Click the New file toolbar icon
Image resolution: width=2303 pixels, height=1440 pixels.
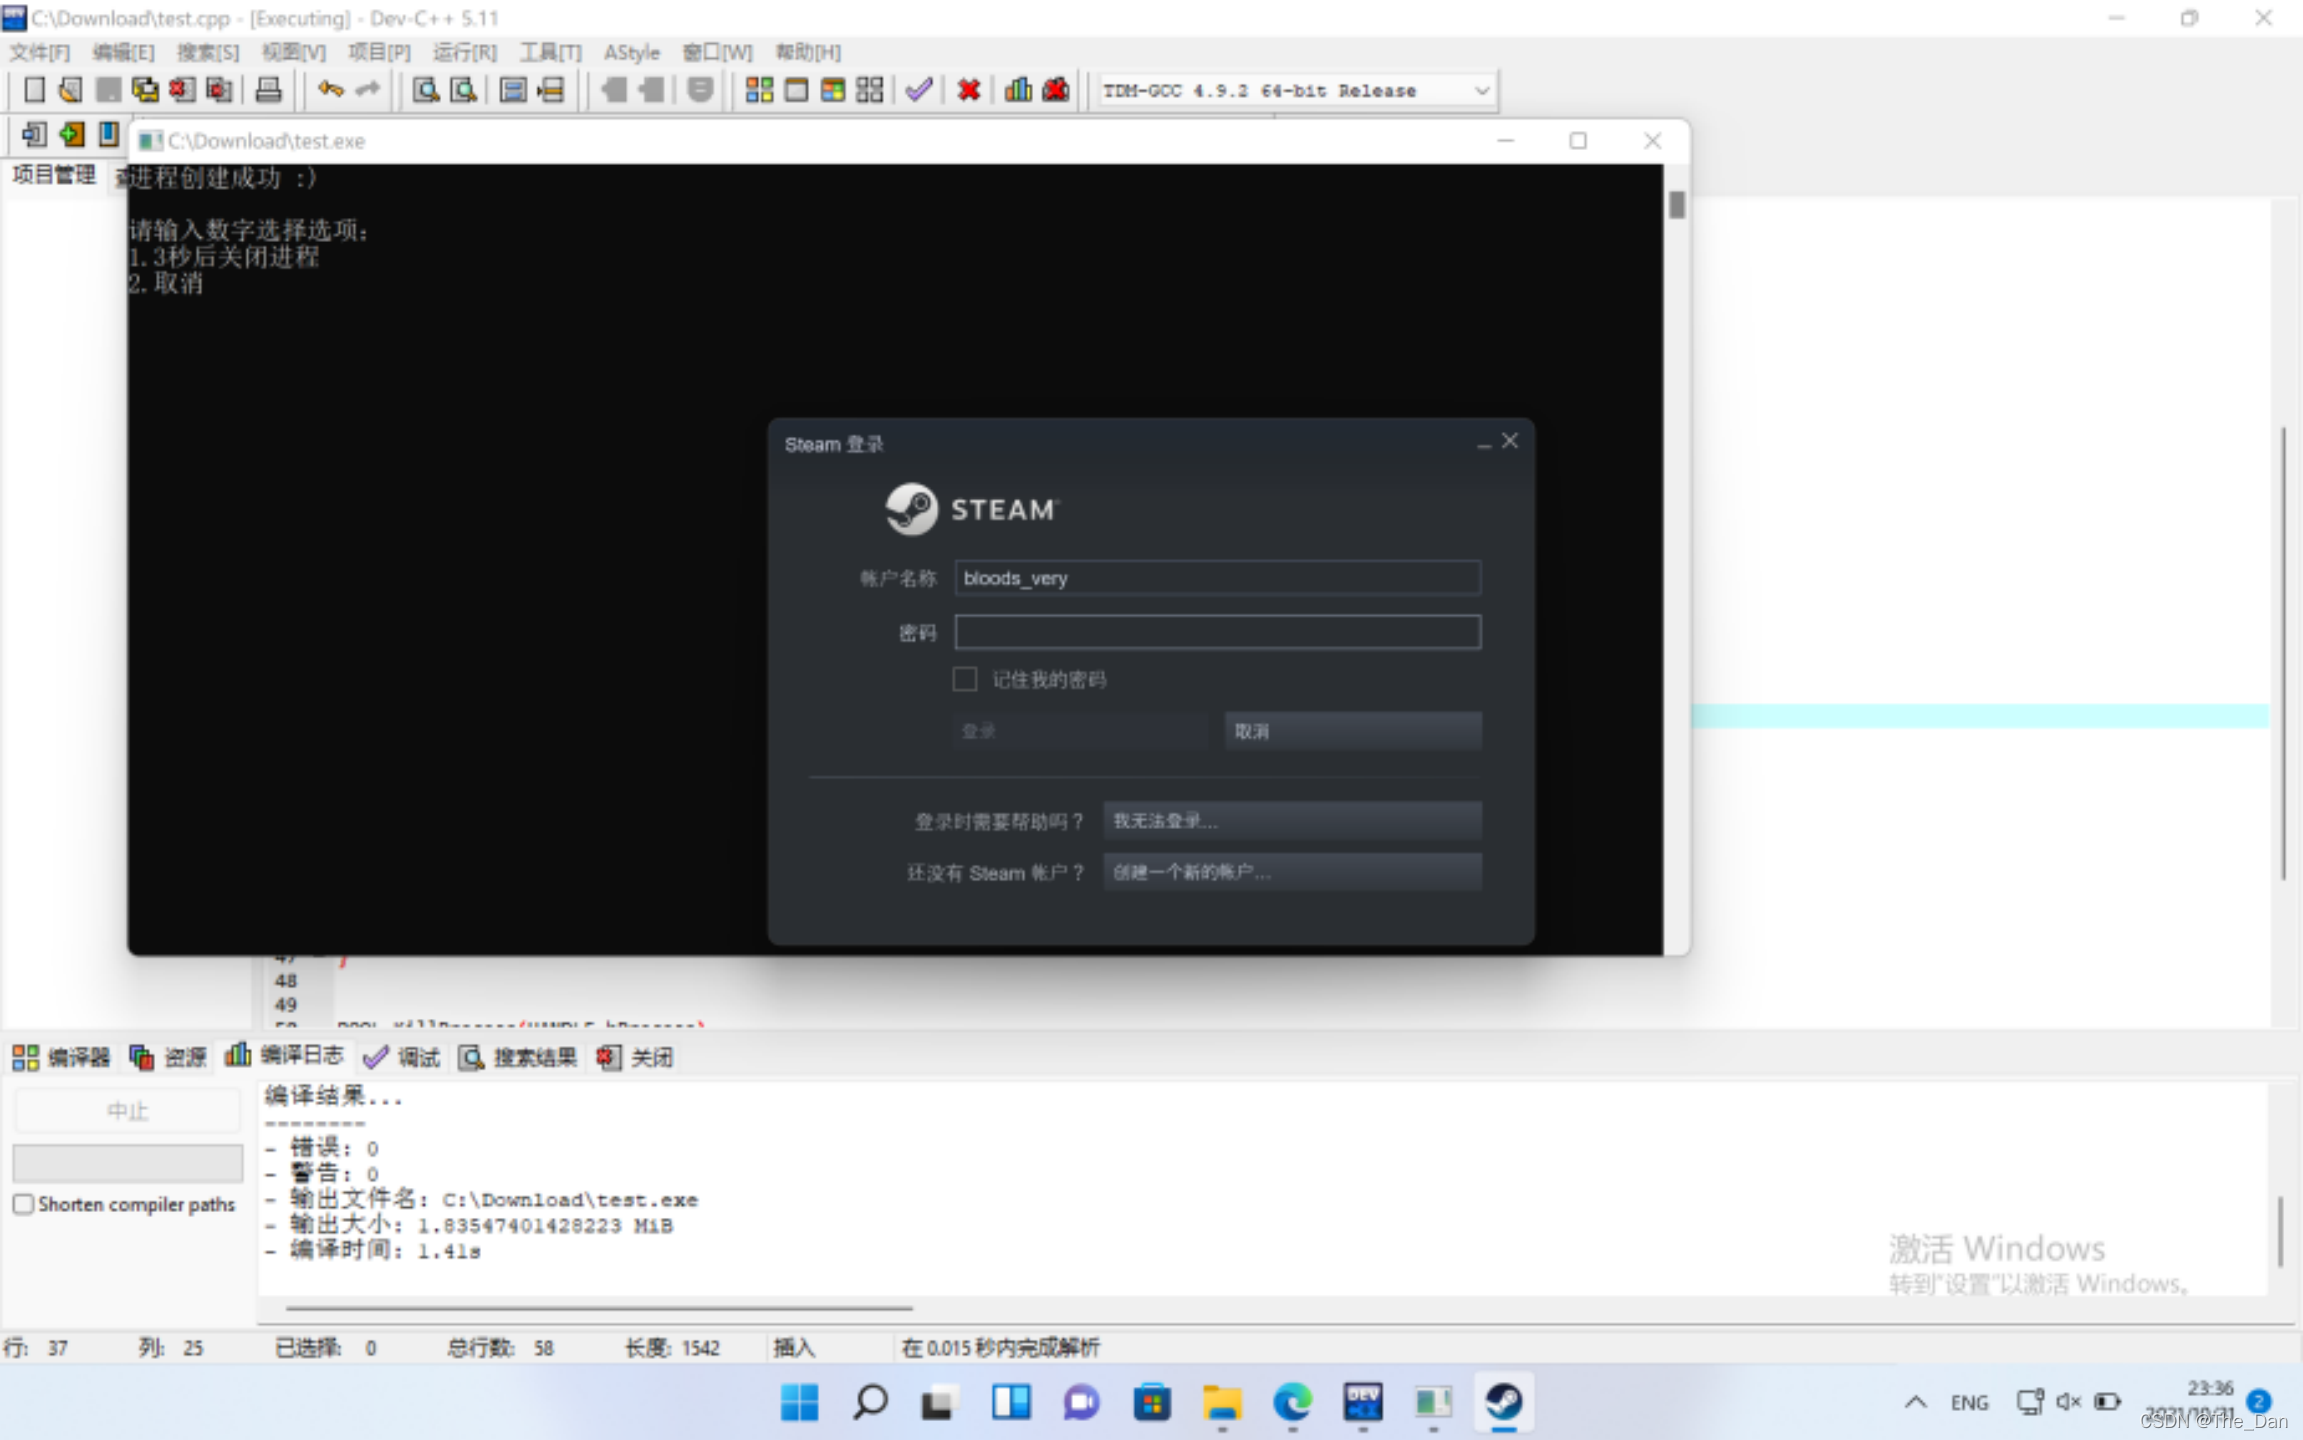(34, 90)
